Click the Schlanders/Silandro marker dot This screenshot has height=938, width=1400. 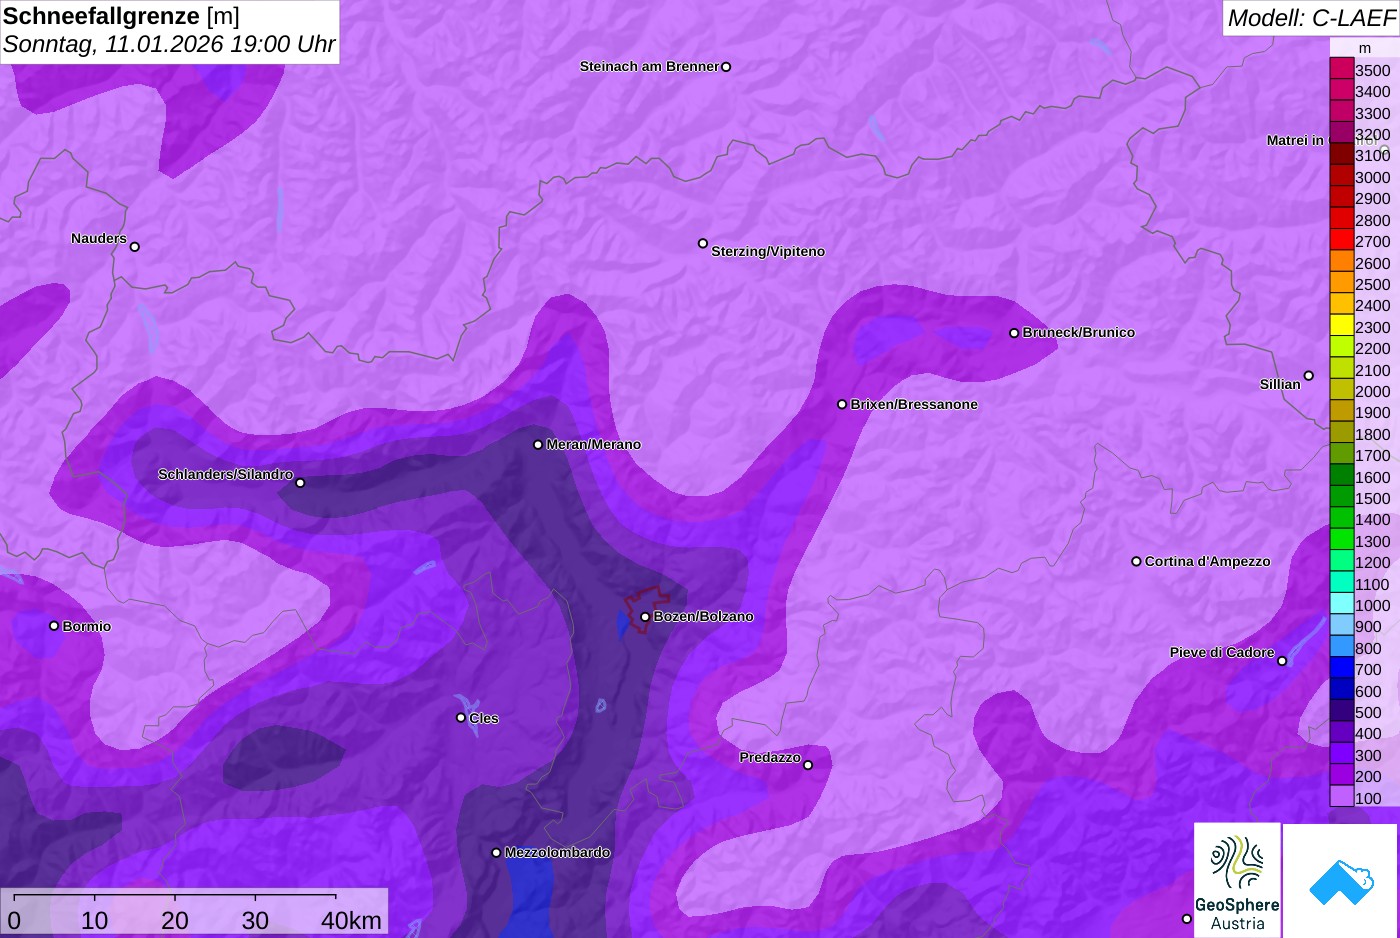tap(300, 483)
